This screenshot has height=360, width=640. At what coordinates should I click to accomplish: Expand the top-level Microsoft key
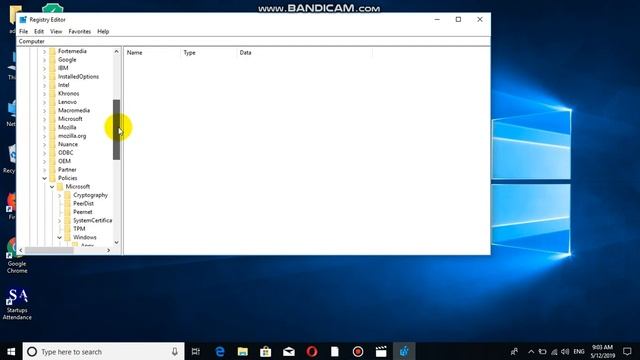pyautogui.click(x=44, y=119)
